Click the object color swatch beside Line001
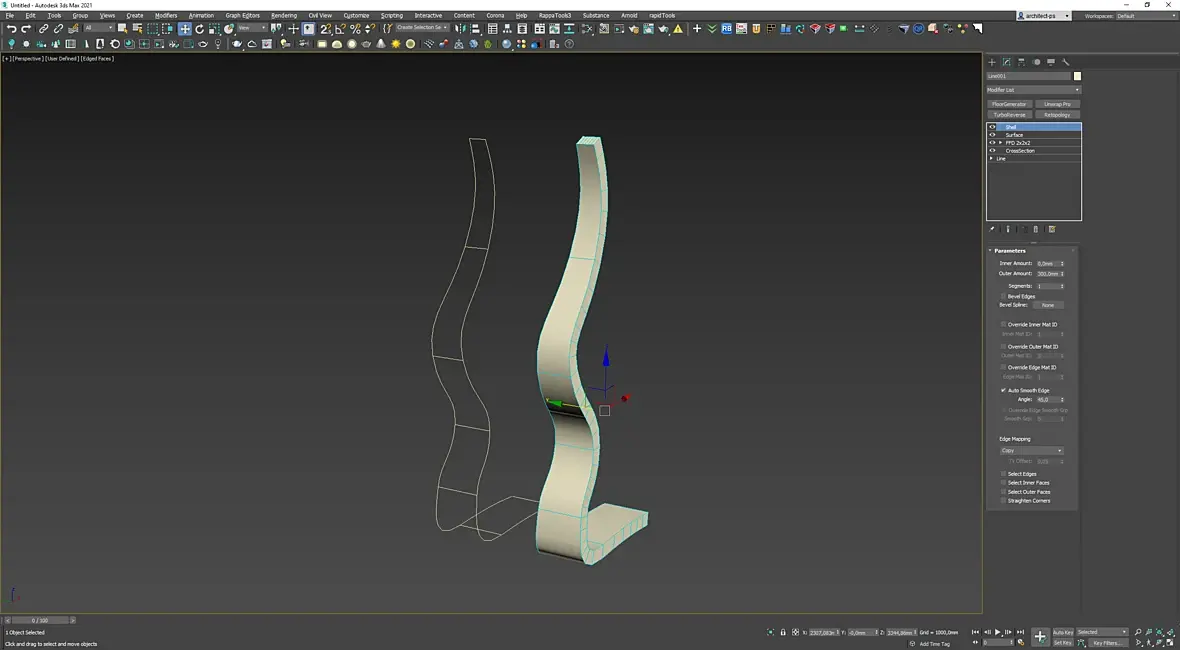1180x650 pixels. click(1077, 76)
